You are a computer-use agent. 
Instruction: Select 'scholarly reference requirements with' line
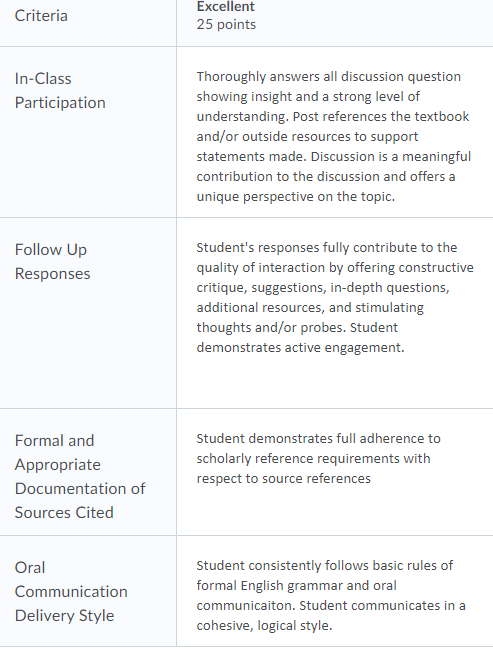(313, 459)
